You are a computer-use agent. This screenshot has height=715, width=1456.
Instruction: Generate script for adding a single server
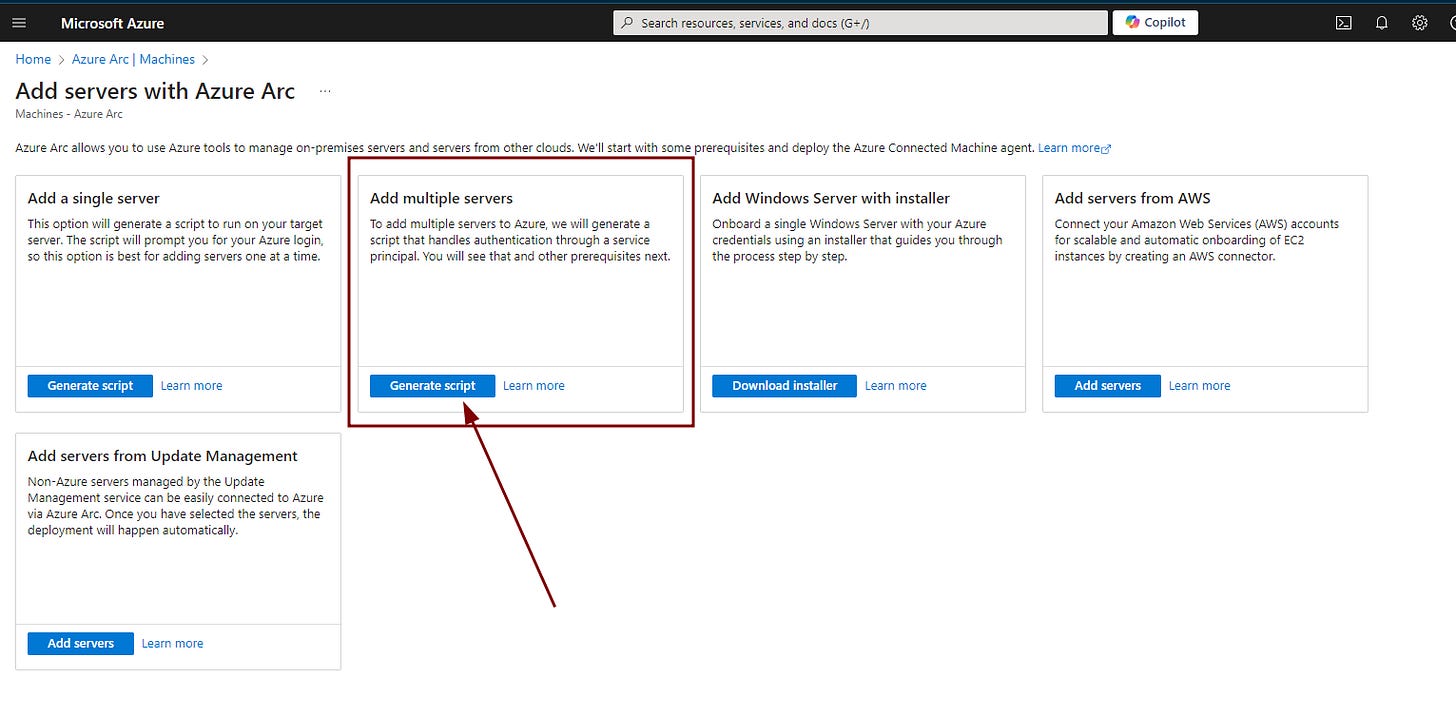(89, 385)
